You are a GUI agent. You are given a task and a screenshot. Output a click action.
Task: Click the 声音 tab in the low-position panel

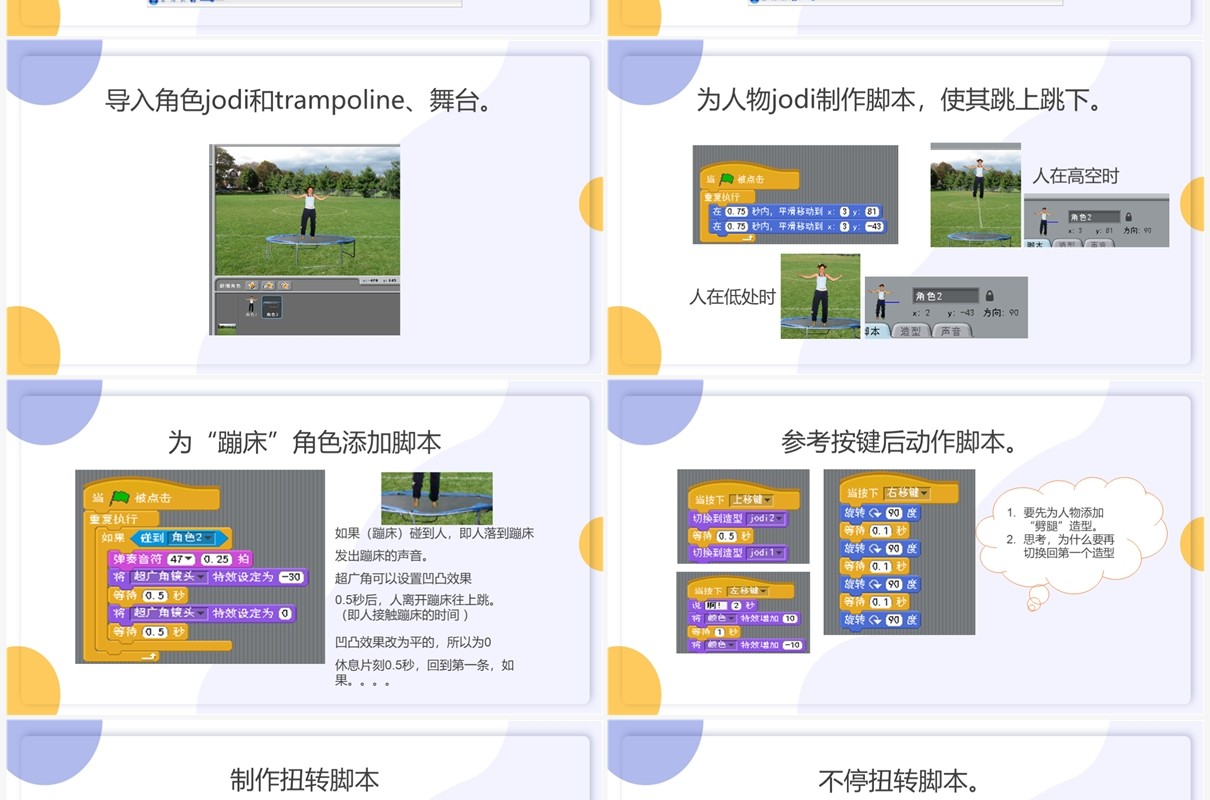950,331
